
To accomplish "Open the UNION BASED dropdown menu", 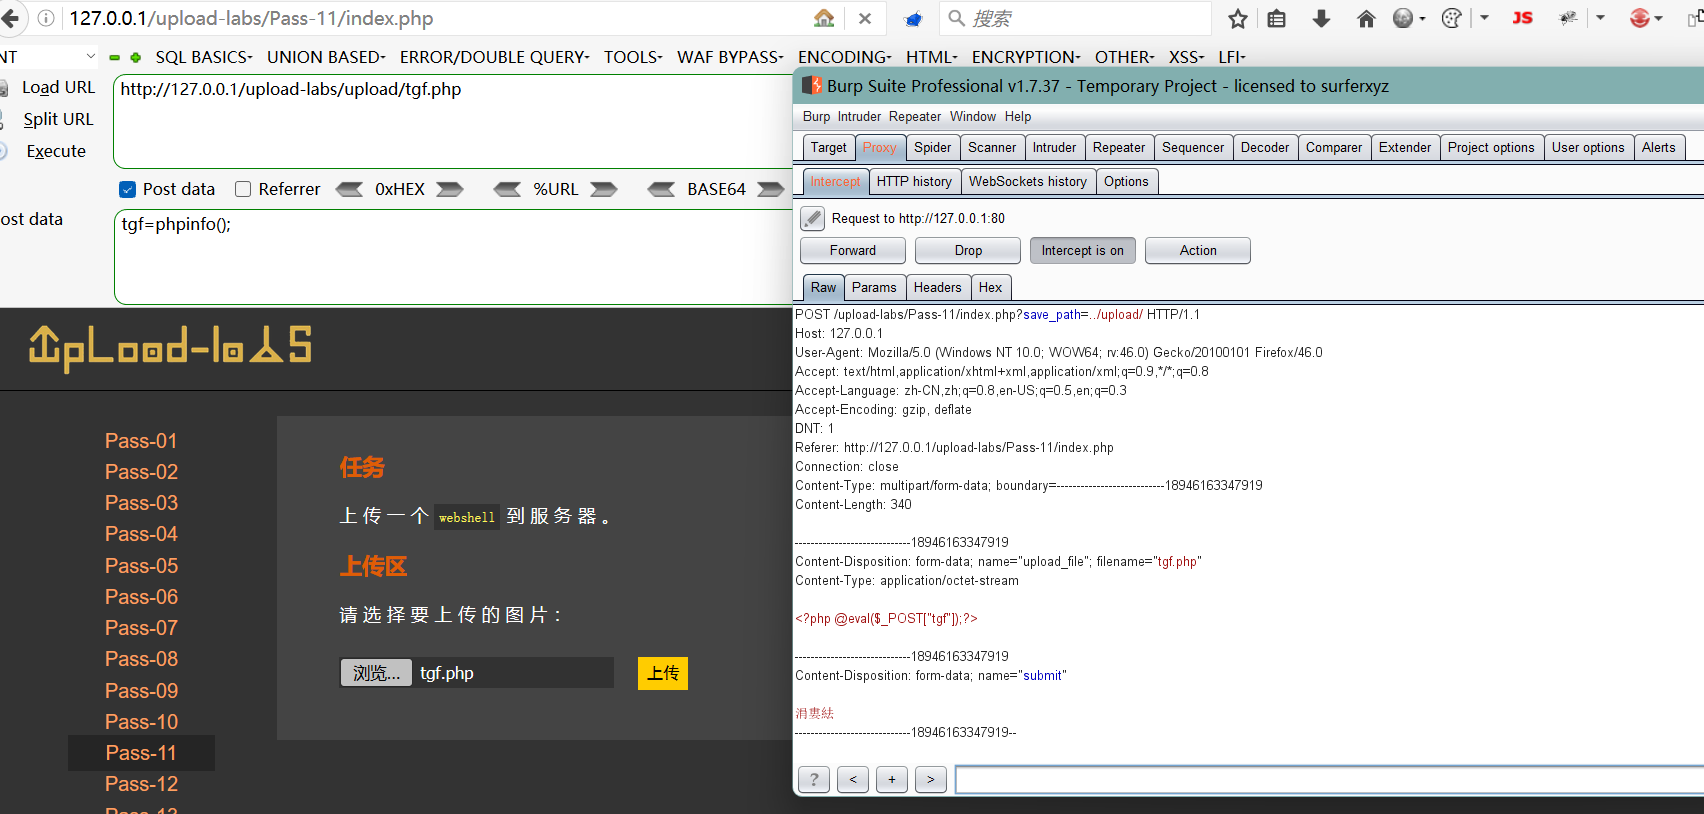I will tap(326, 57).
